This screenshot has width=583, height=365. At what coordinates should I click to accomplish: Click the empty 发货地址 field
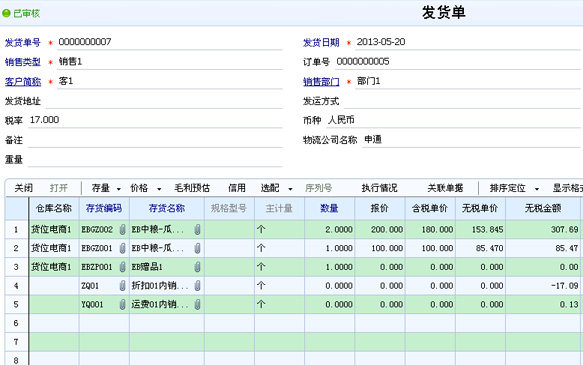(x=164, y=101)
